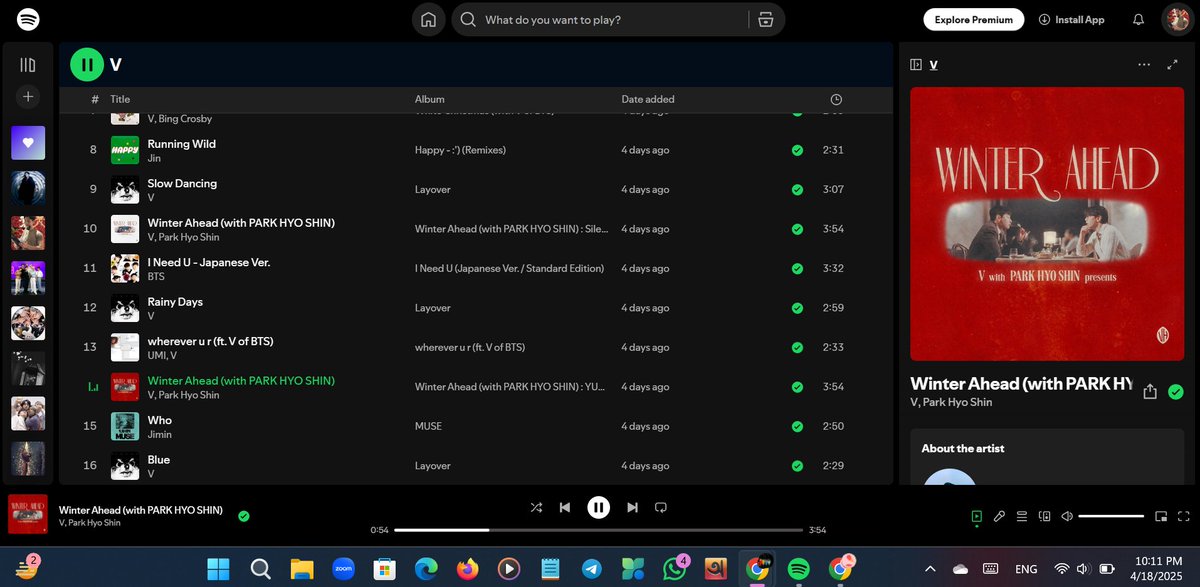
Task: Open Telegram from the taskbar
Action: tap(592, 569)
